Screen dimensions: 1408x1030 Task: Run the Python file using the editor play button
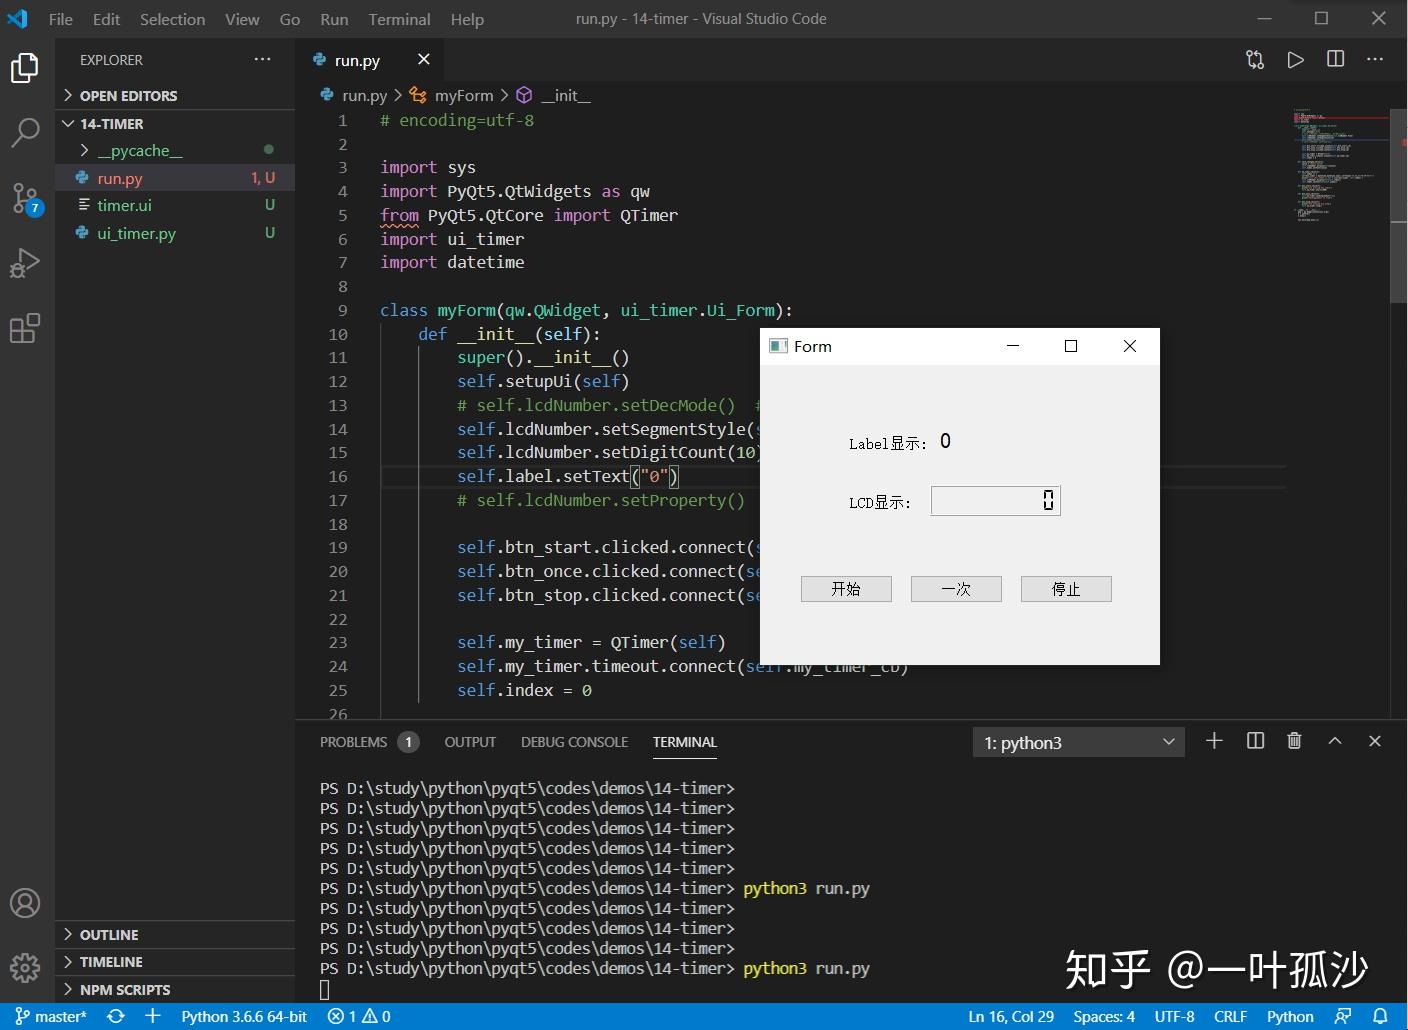[x=1295, y=59]
